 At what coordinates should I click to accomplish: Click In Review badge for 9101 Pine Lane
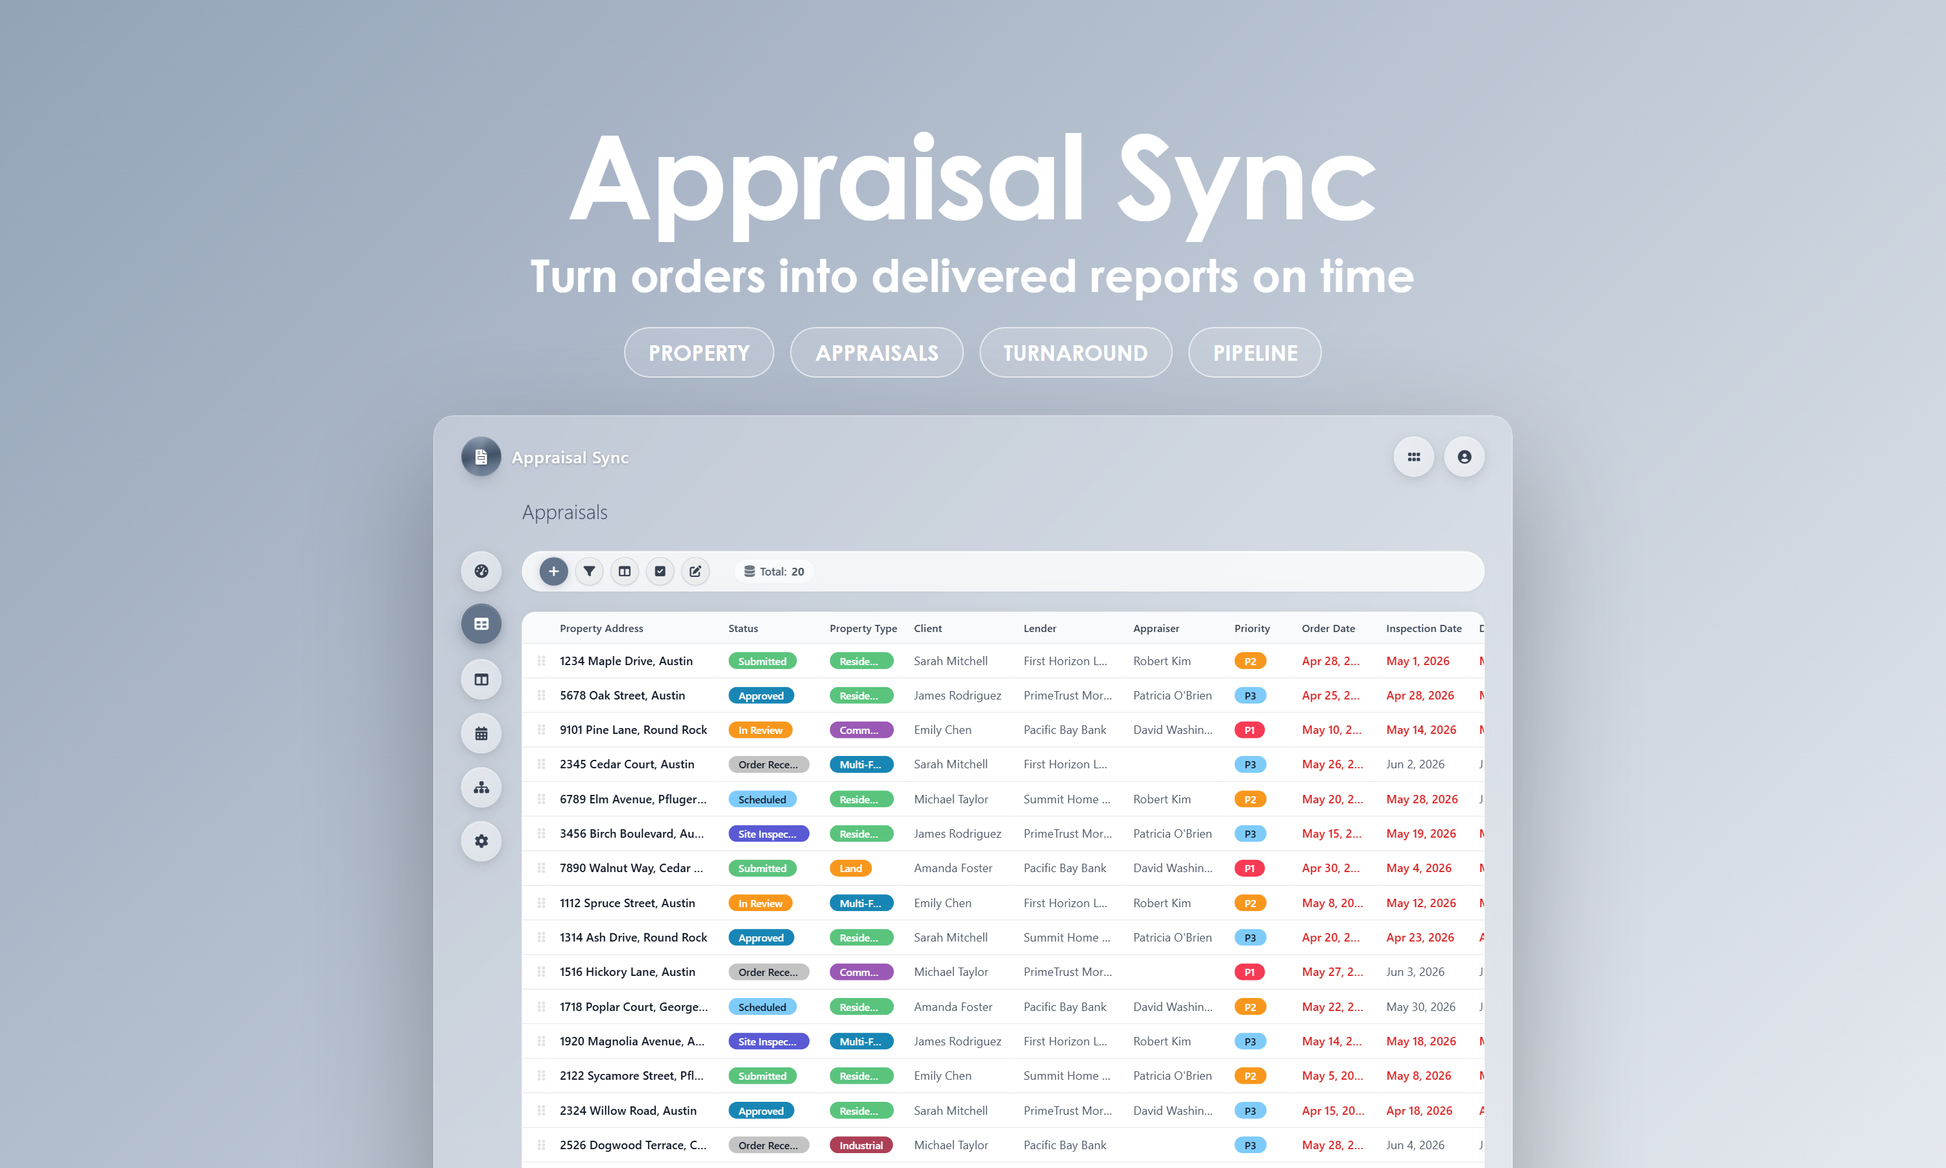click(760, 730)
